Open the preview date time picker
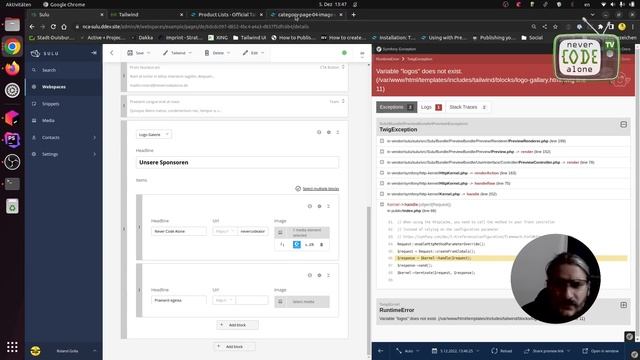Screen dimensions: 640x360 point(455,351)
